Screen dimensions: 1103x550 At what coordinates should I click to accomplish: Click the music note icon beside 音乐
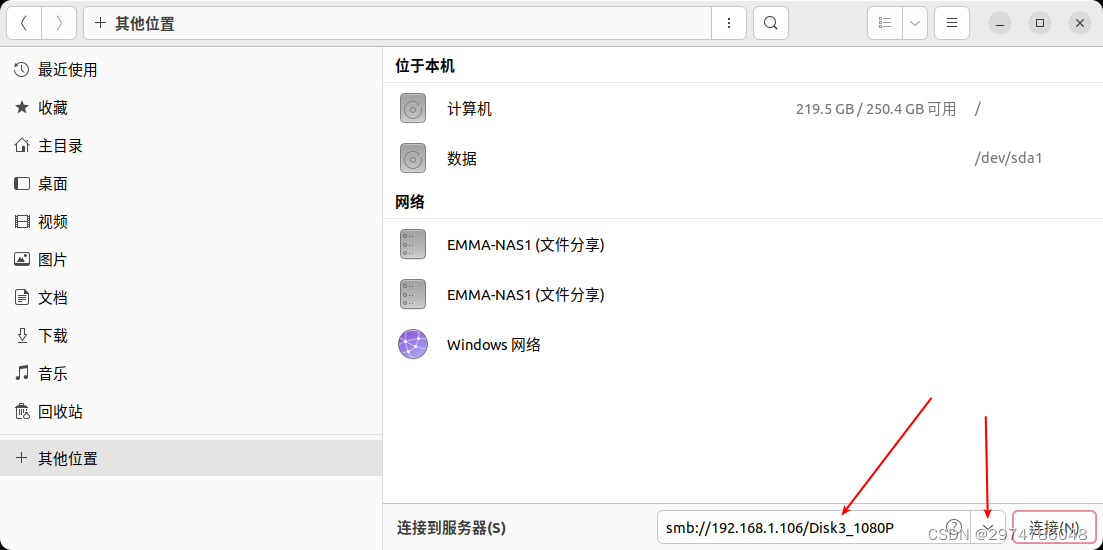[22, 373]
